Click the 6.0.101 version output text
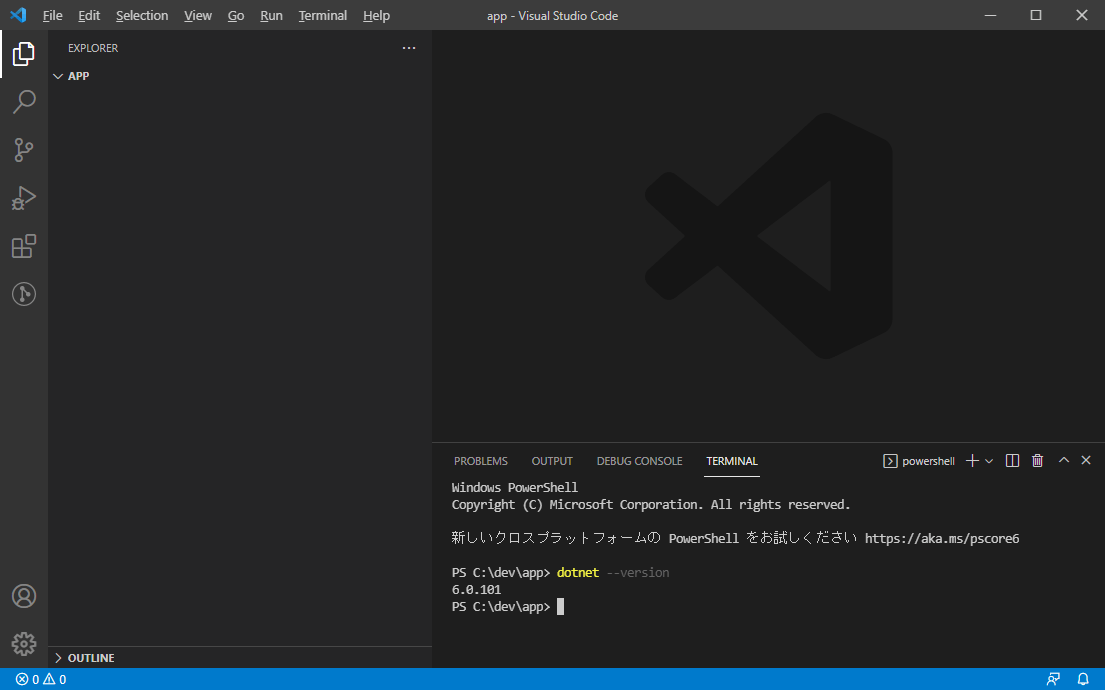This screenshot has width=1105, height=690. (476, 589)
